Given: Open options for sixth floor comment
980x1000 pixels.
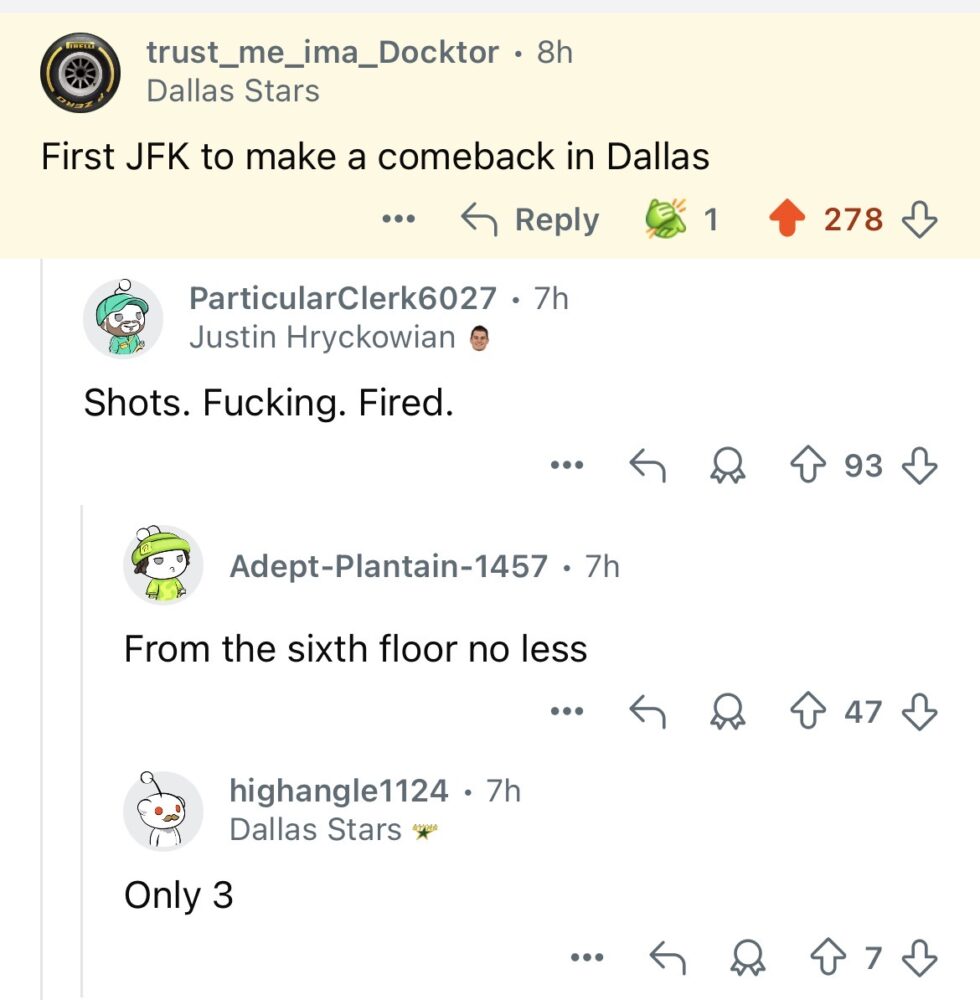Looking at the screenshot, I should click(x=567, y=711).
